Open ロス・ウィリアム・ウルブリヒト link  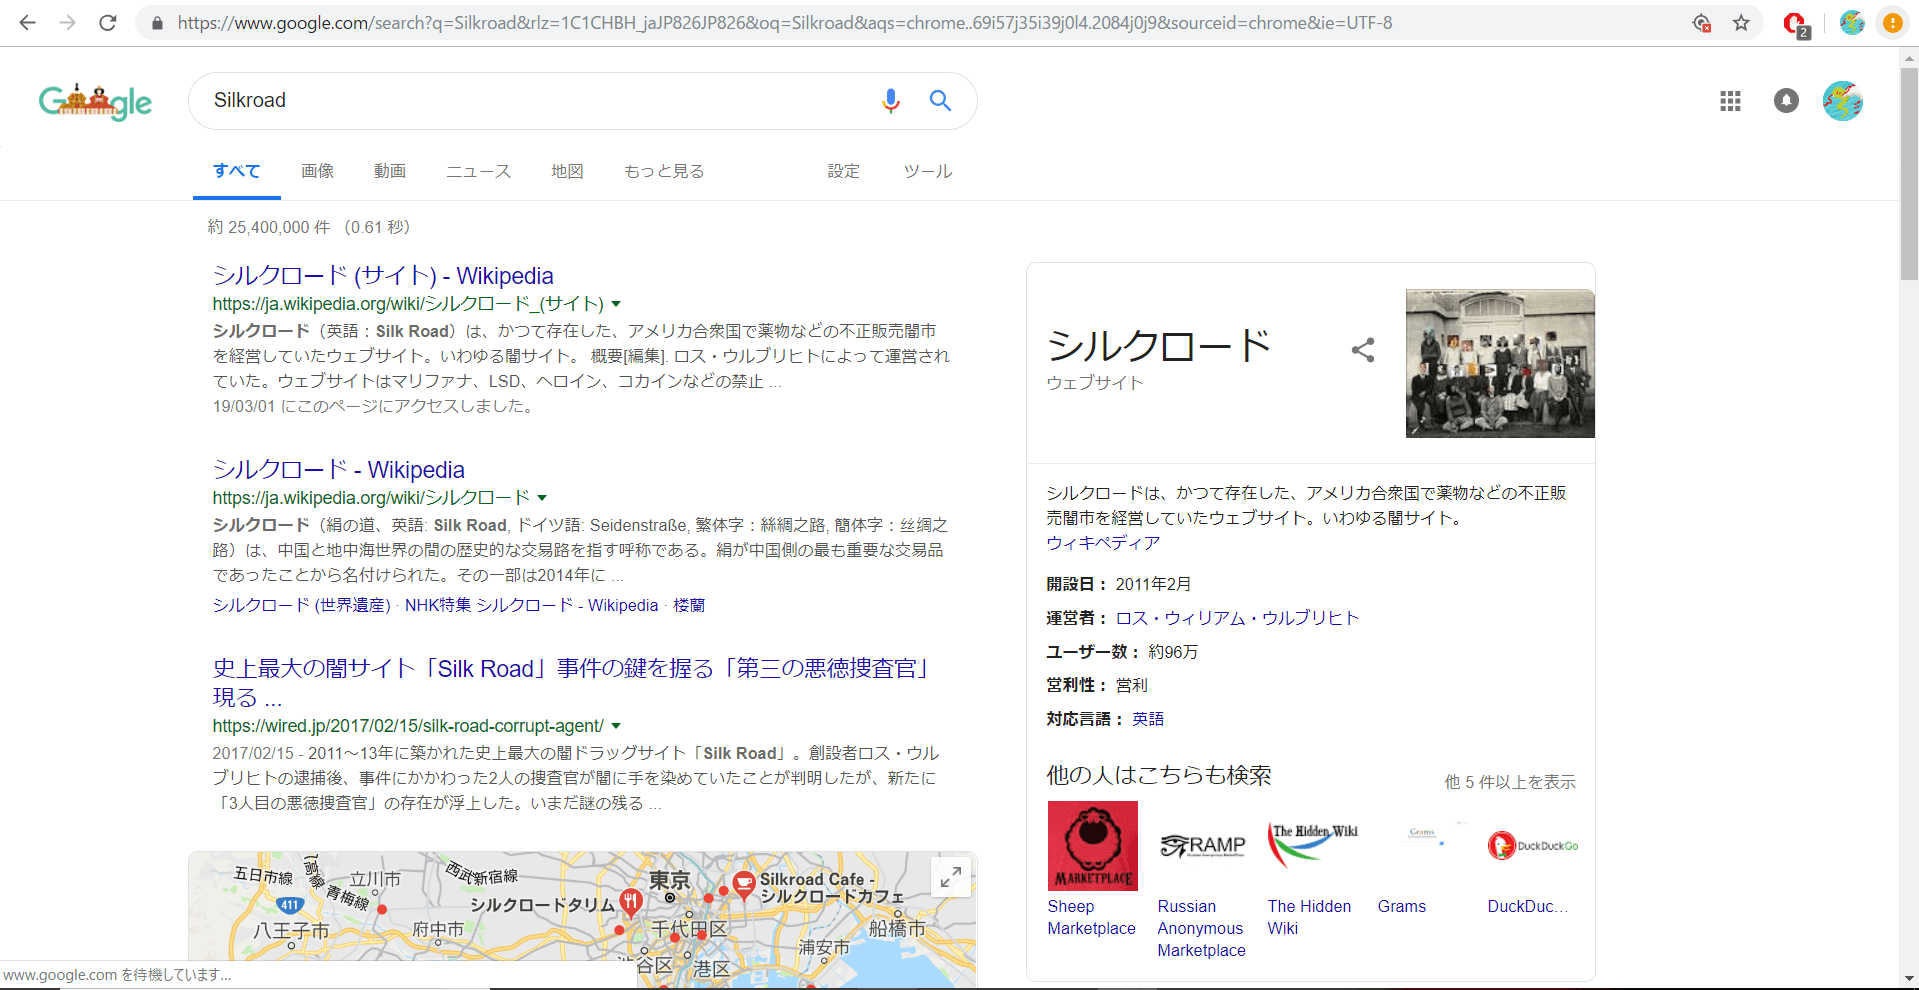click(1237, 618)
